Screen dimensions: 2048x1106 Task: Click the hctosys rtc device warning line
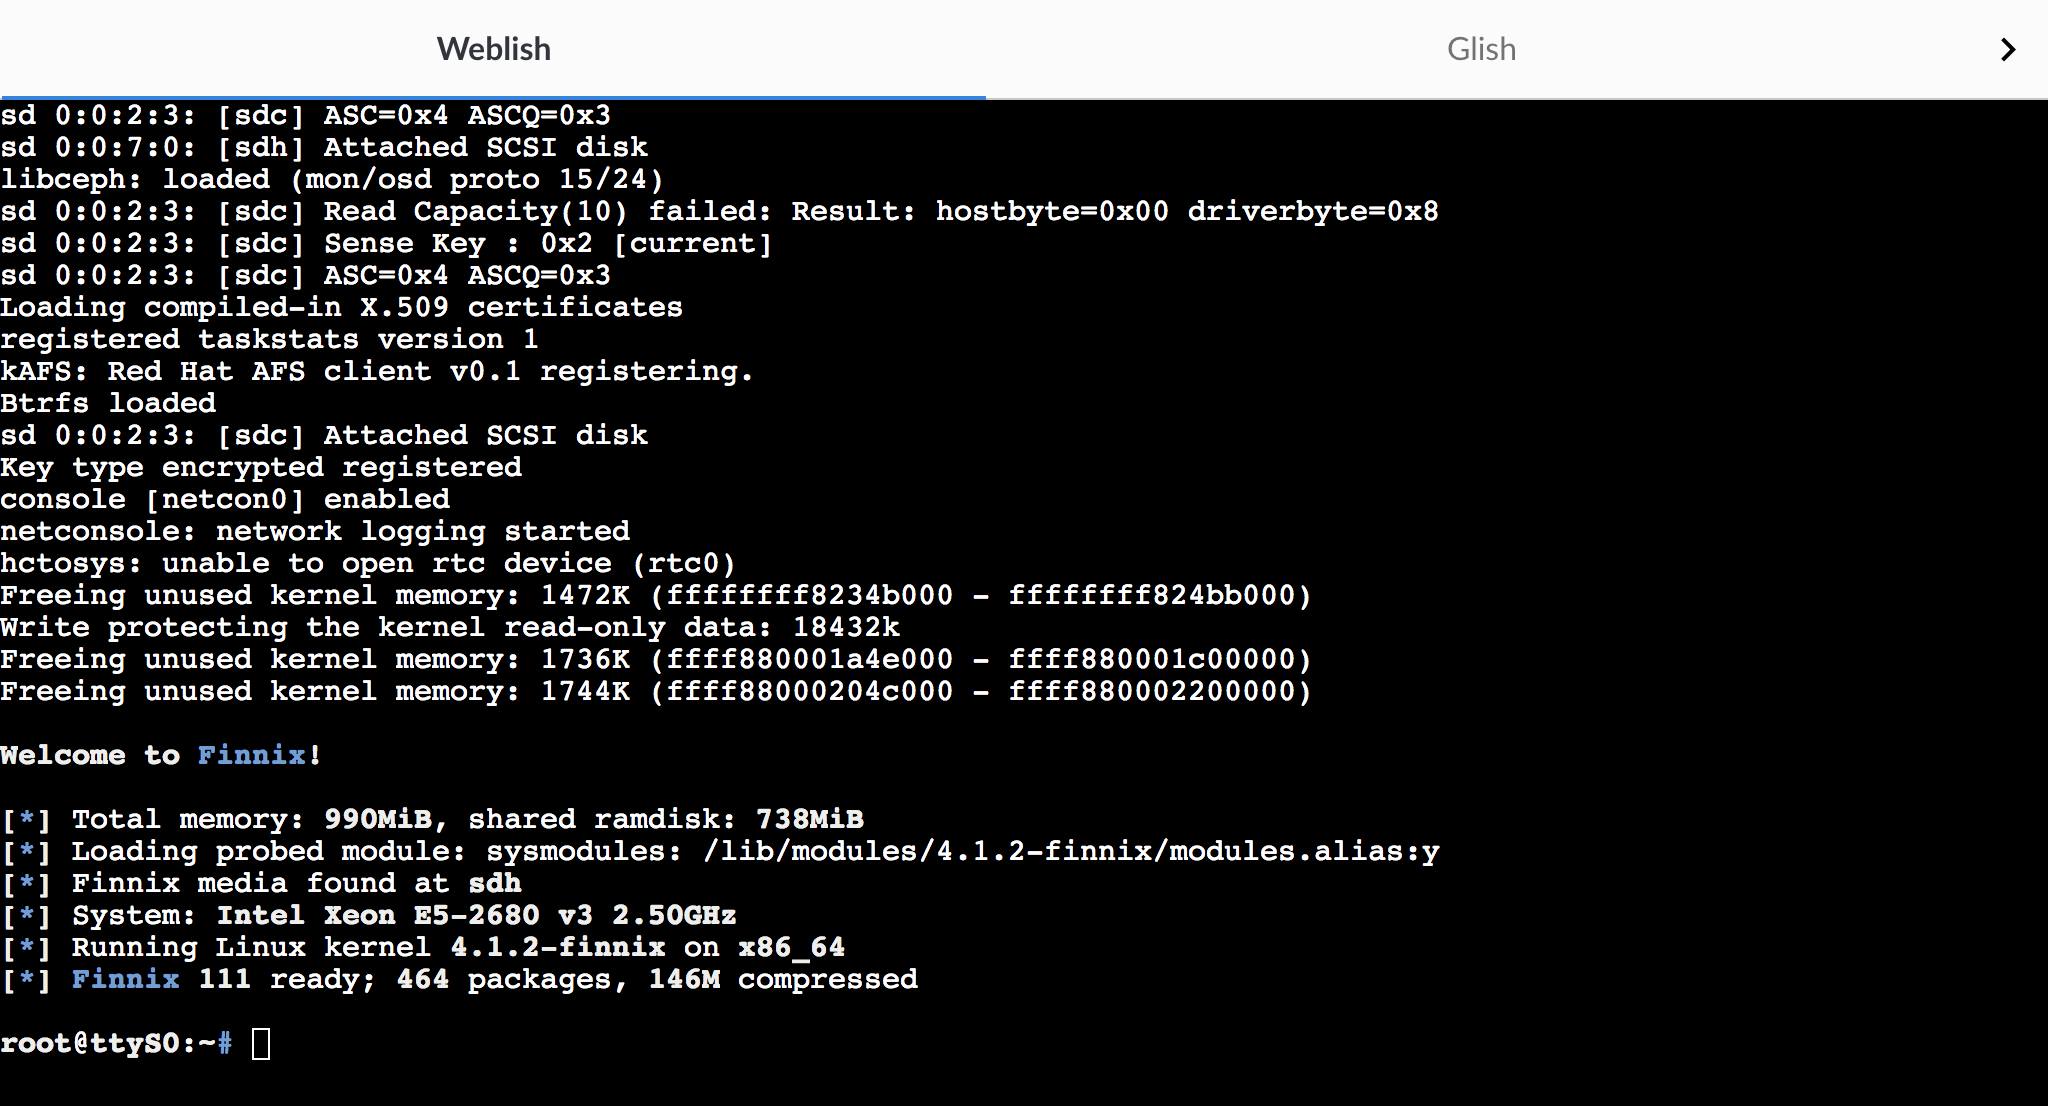tap(368, 563)
